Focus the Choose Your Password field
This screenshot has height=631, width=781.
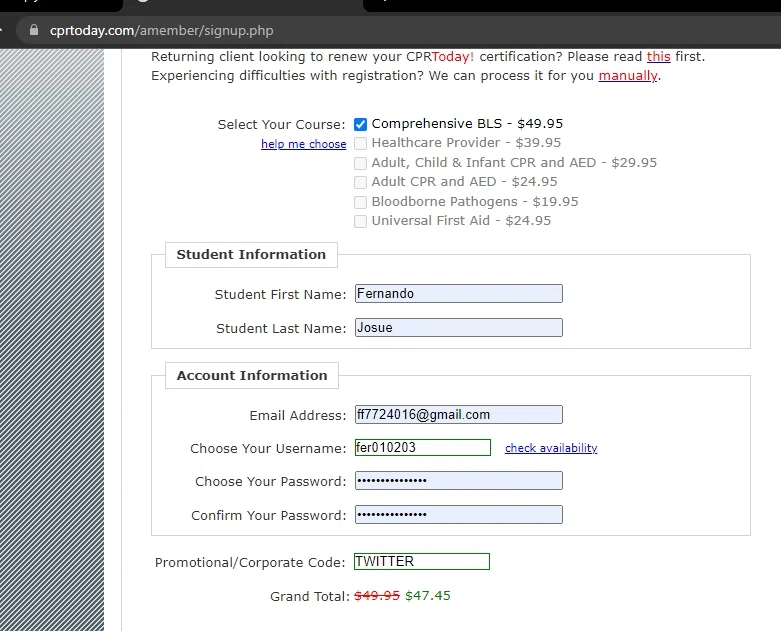(459, 481)
